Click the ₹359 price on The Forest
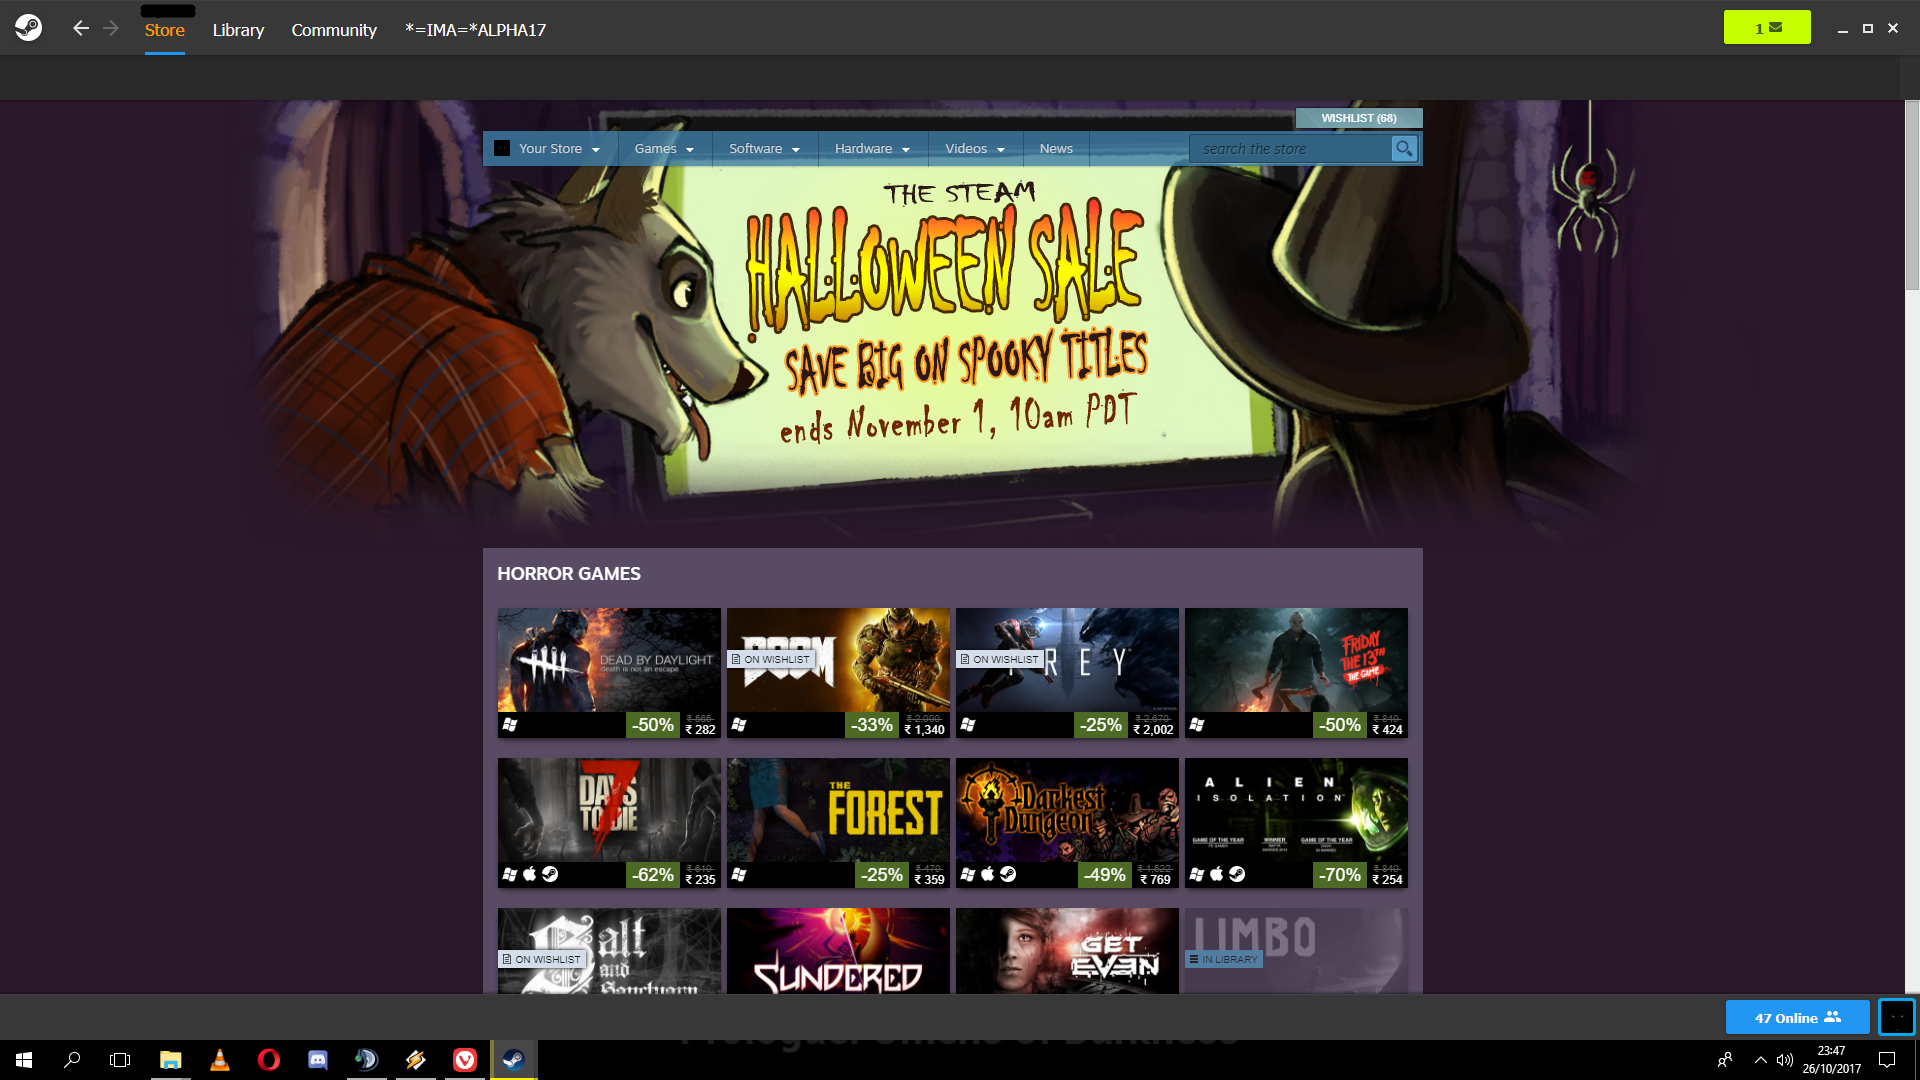This screenshot has height=1080, width=1920. [929, 880]
